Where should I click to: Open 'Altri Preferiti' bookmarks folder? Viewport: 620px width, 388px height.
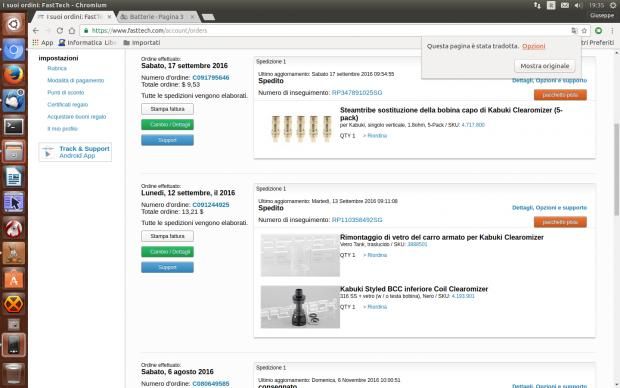pos(597,42)
